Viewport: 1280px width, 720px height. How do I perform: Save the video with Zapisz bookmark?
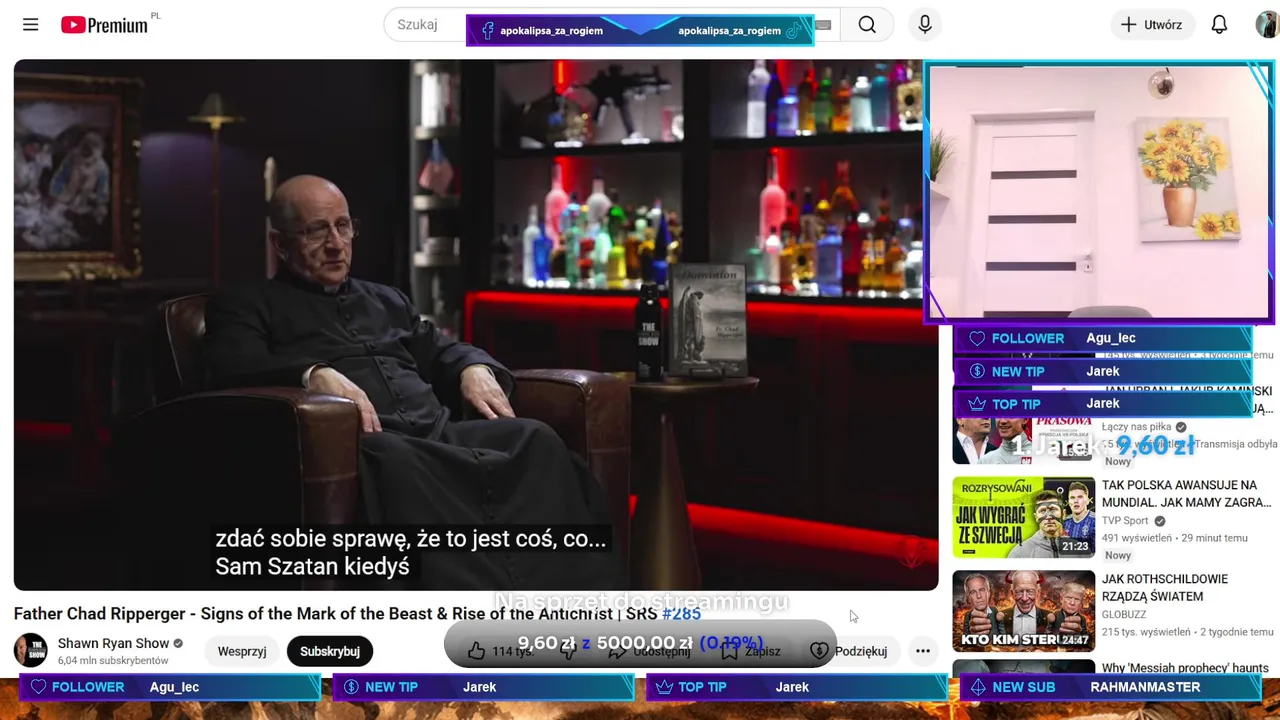click(751, 651)
